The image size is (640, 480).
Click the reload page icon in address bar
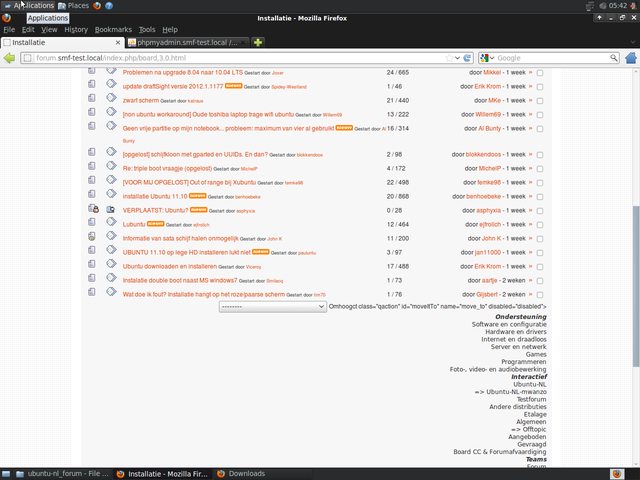tap(467, 58)
